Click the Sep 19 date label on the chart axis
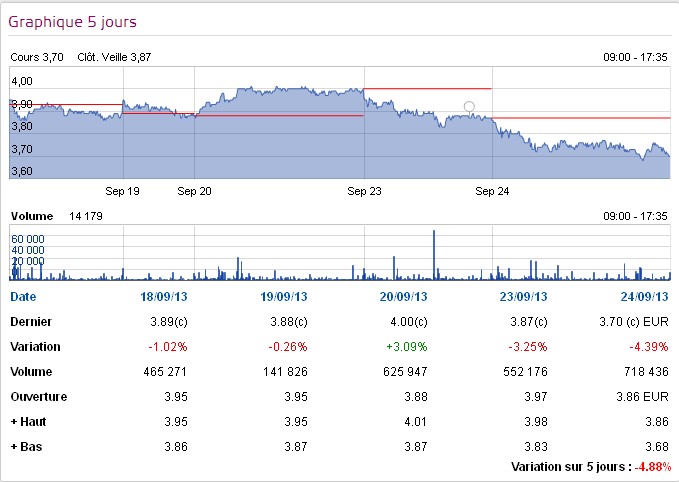Viewport: 679px width, 482px height. click(x=122, y=188)
